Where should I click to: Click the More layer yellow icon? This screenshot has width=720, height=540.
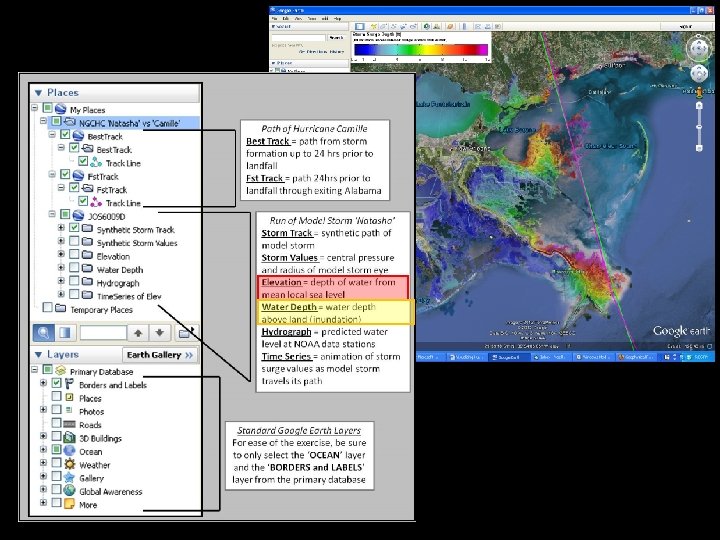point(69,504)
